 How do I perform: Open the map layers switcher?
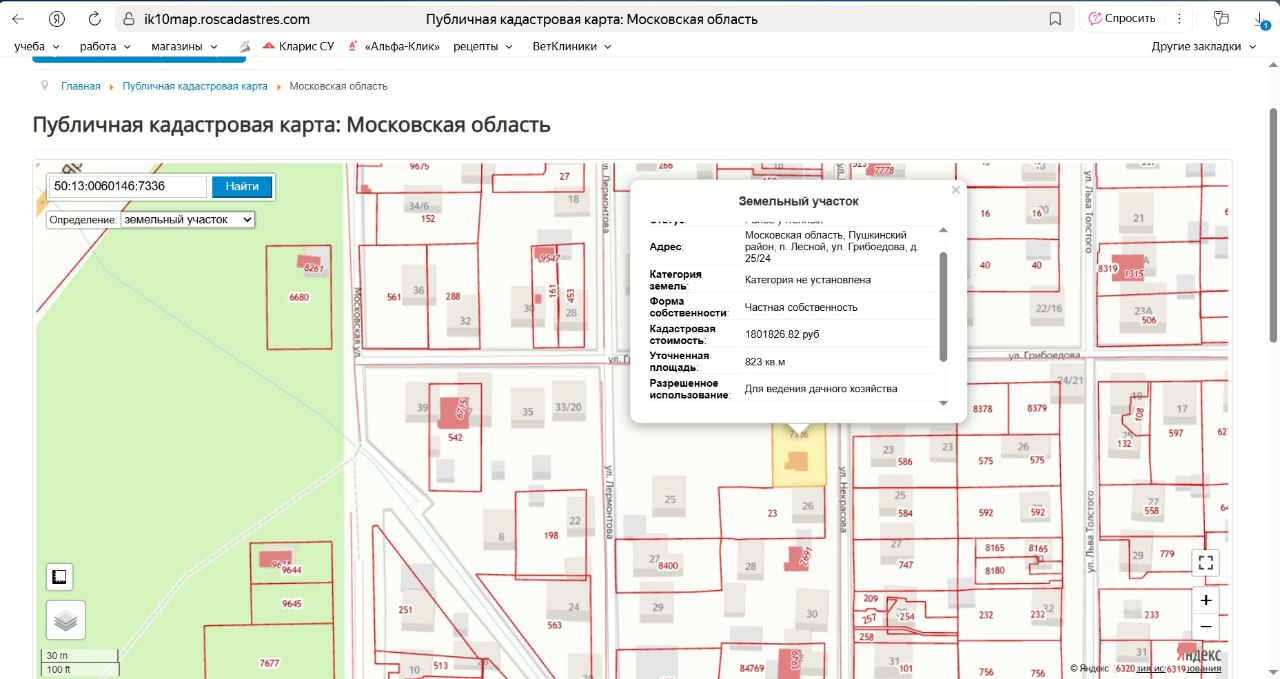(x=65, y=620)
